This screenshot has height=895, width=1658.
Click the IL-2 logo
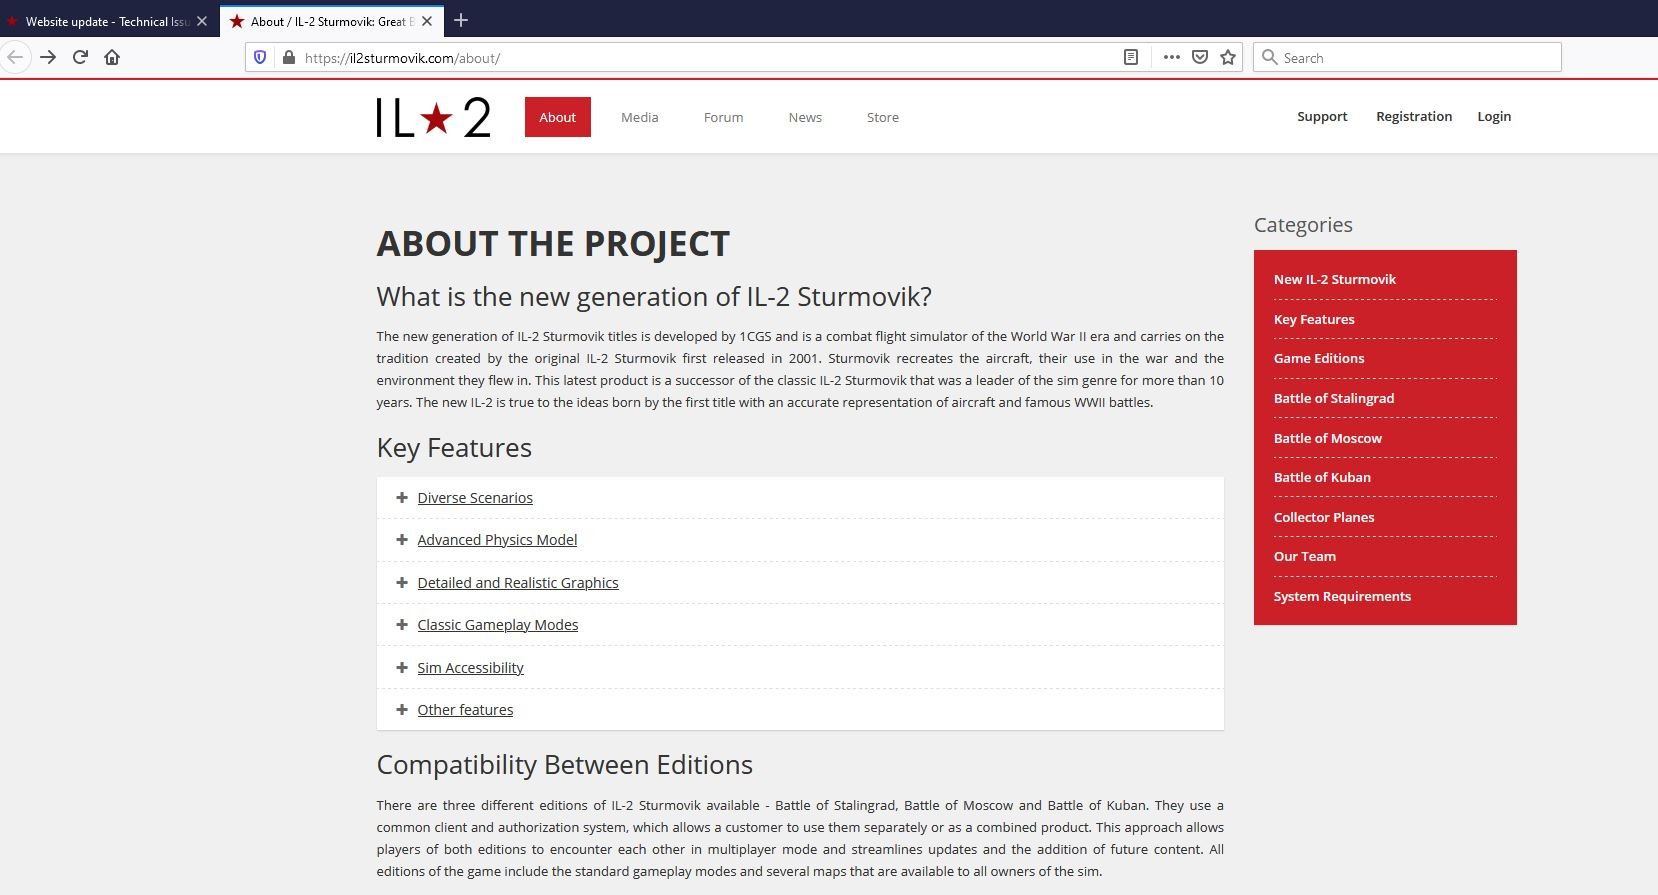click(x=433, y=117)
